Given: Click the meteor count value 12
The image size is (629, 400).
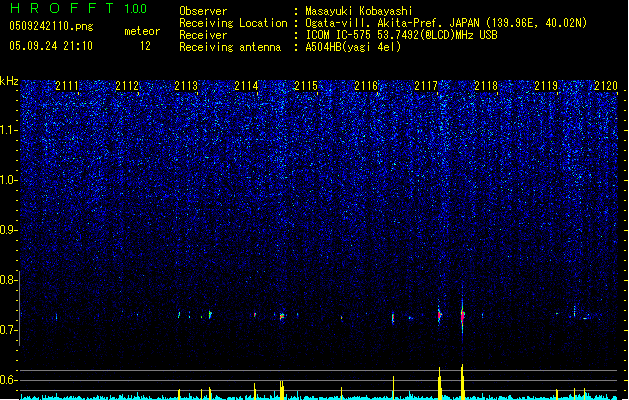Looking at the screenshot, I should click(x=145, y=46).
